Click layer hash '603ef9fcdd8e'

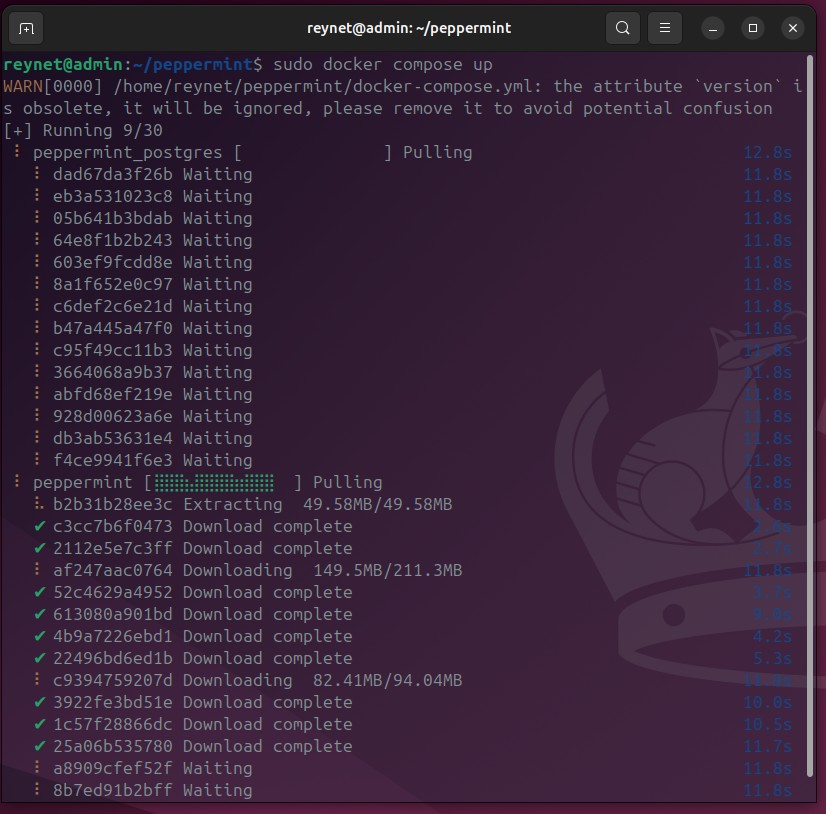(x=113, y=262)
